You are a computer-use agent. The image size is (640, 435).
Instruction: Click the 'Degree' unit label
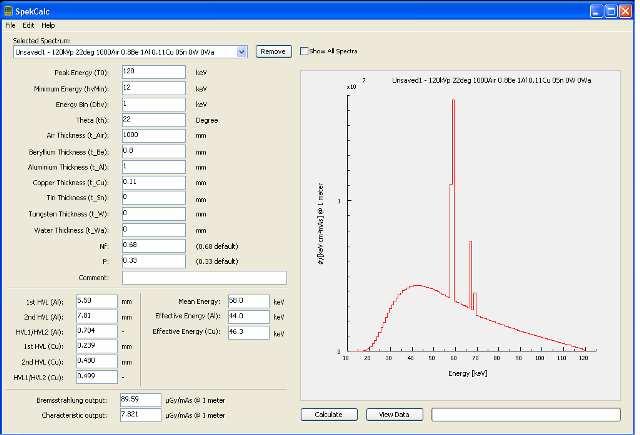207,121
